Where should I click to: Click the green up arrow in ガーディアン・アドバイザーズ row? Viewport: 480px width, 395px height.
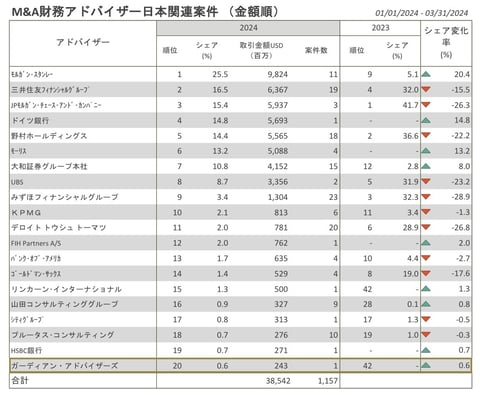[x=426, y=365]
